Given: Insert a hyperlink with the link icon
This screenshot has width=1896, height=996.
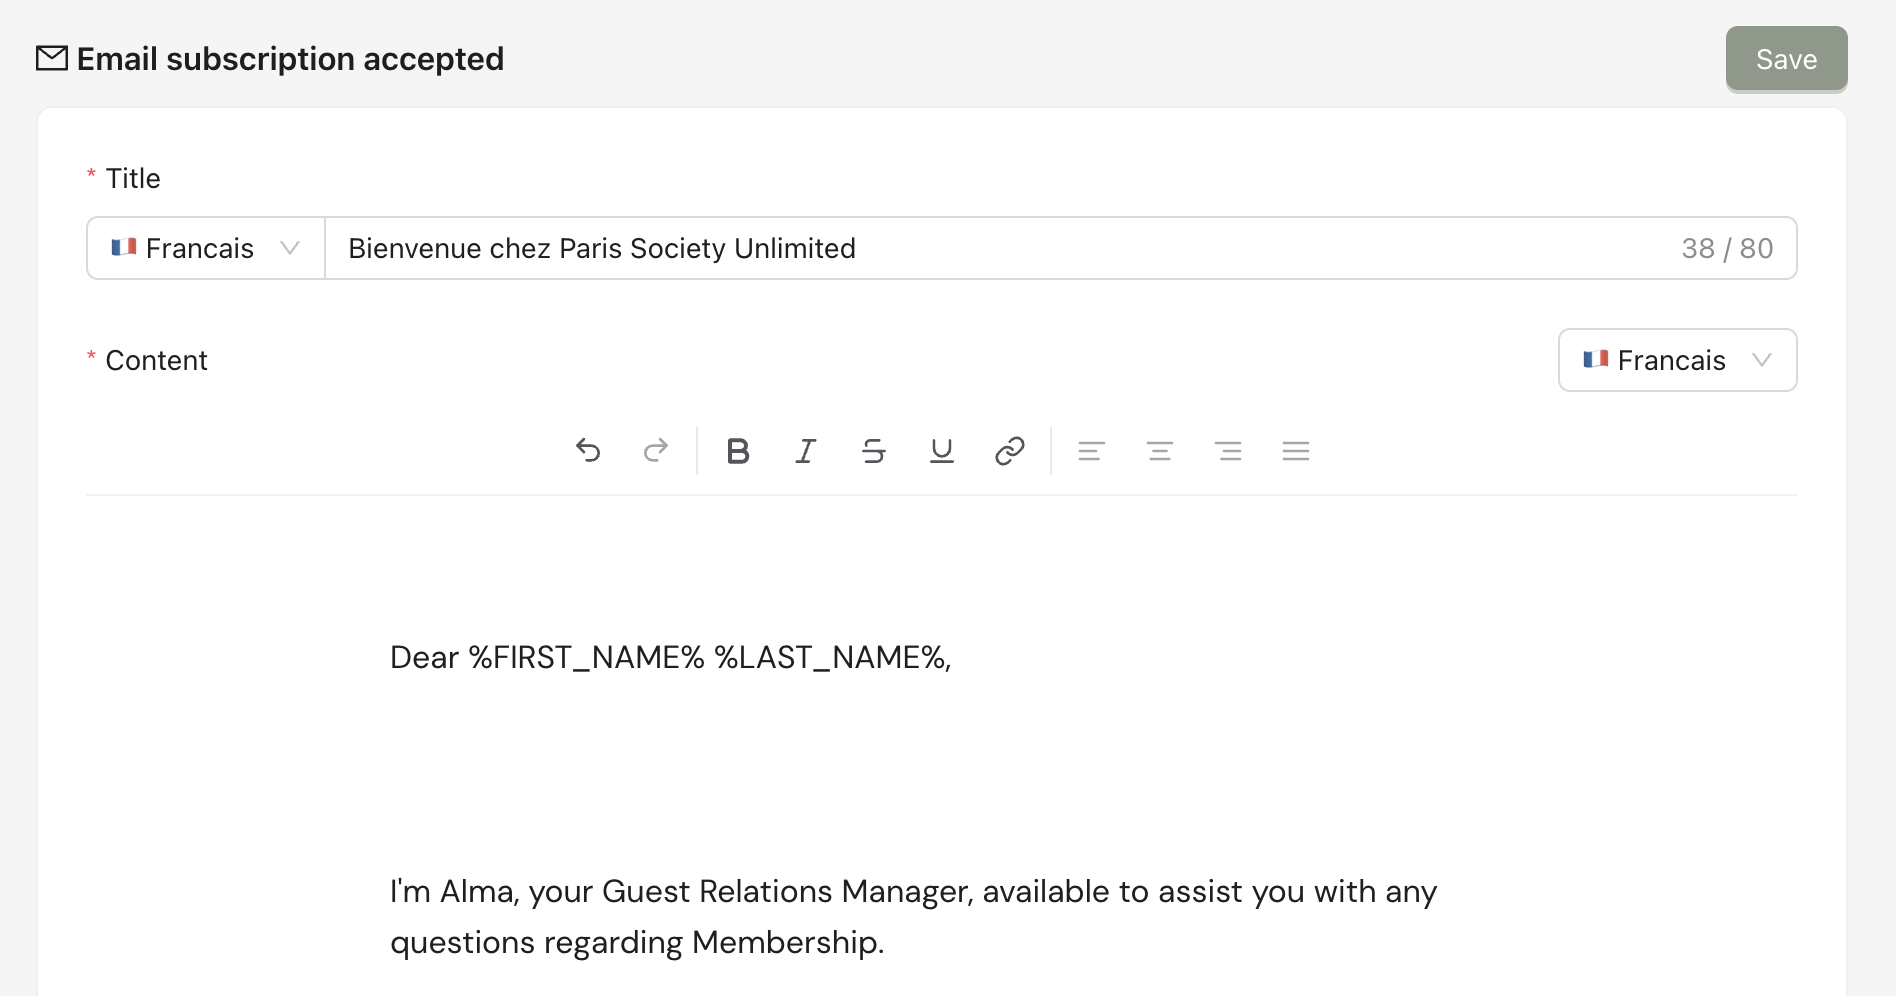Looking at the screenshot, I should (x=1010, y=451).
